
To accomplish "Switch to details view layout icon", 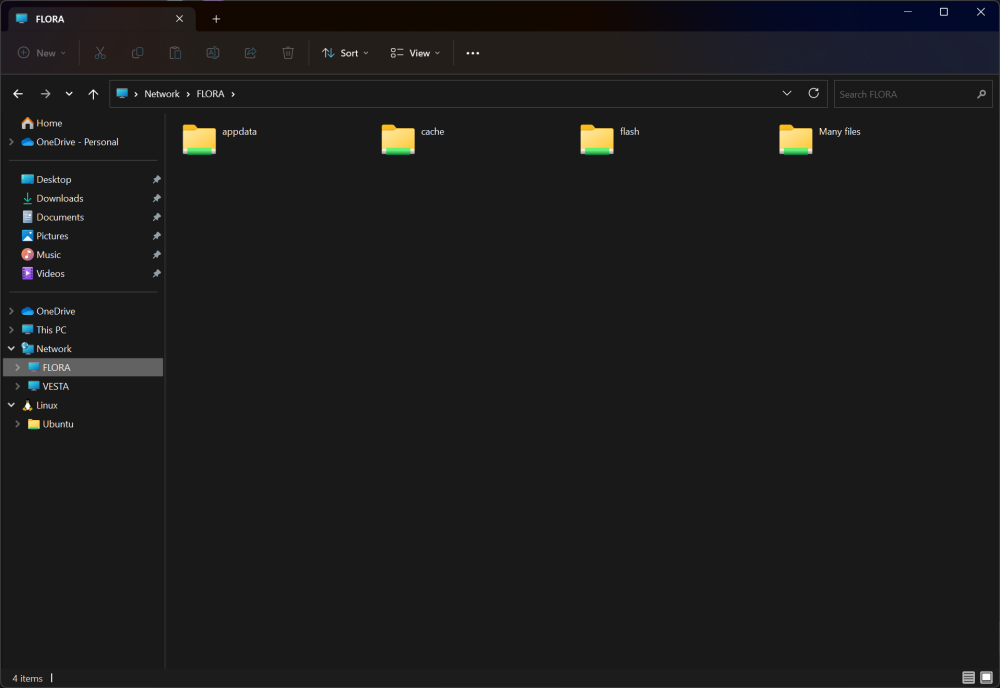I will [968, 677].
